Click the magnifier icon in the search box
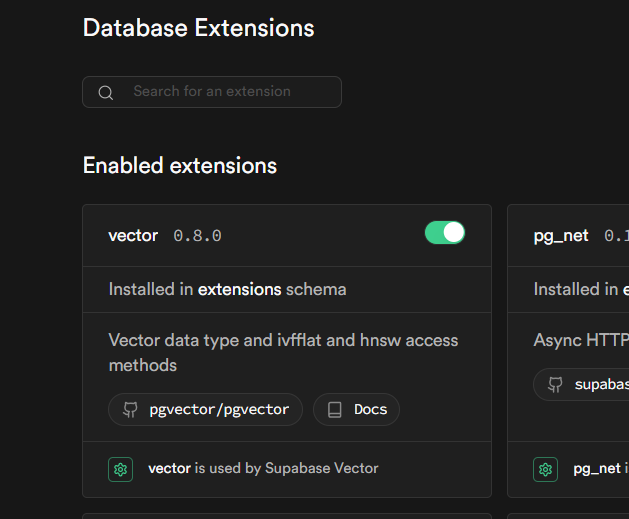This screenshot has width=629, height=519. (x=105, y=92)
